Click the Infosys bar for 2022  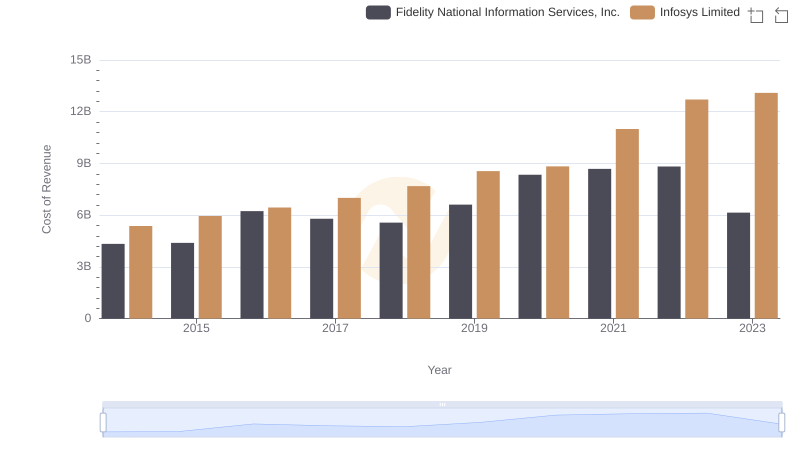click(696, 209)
